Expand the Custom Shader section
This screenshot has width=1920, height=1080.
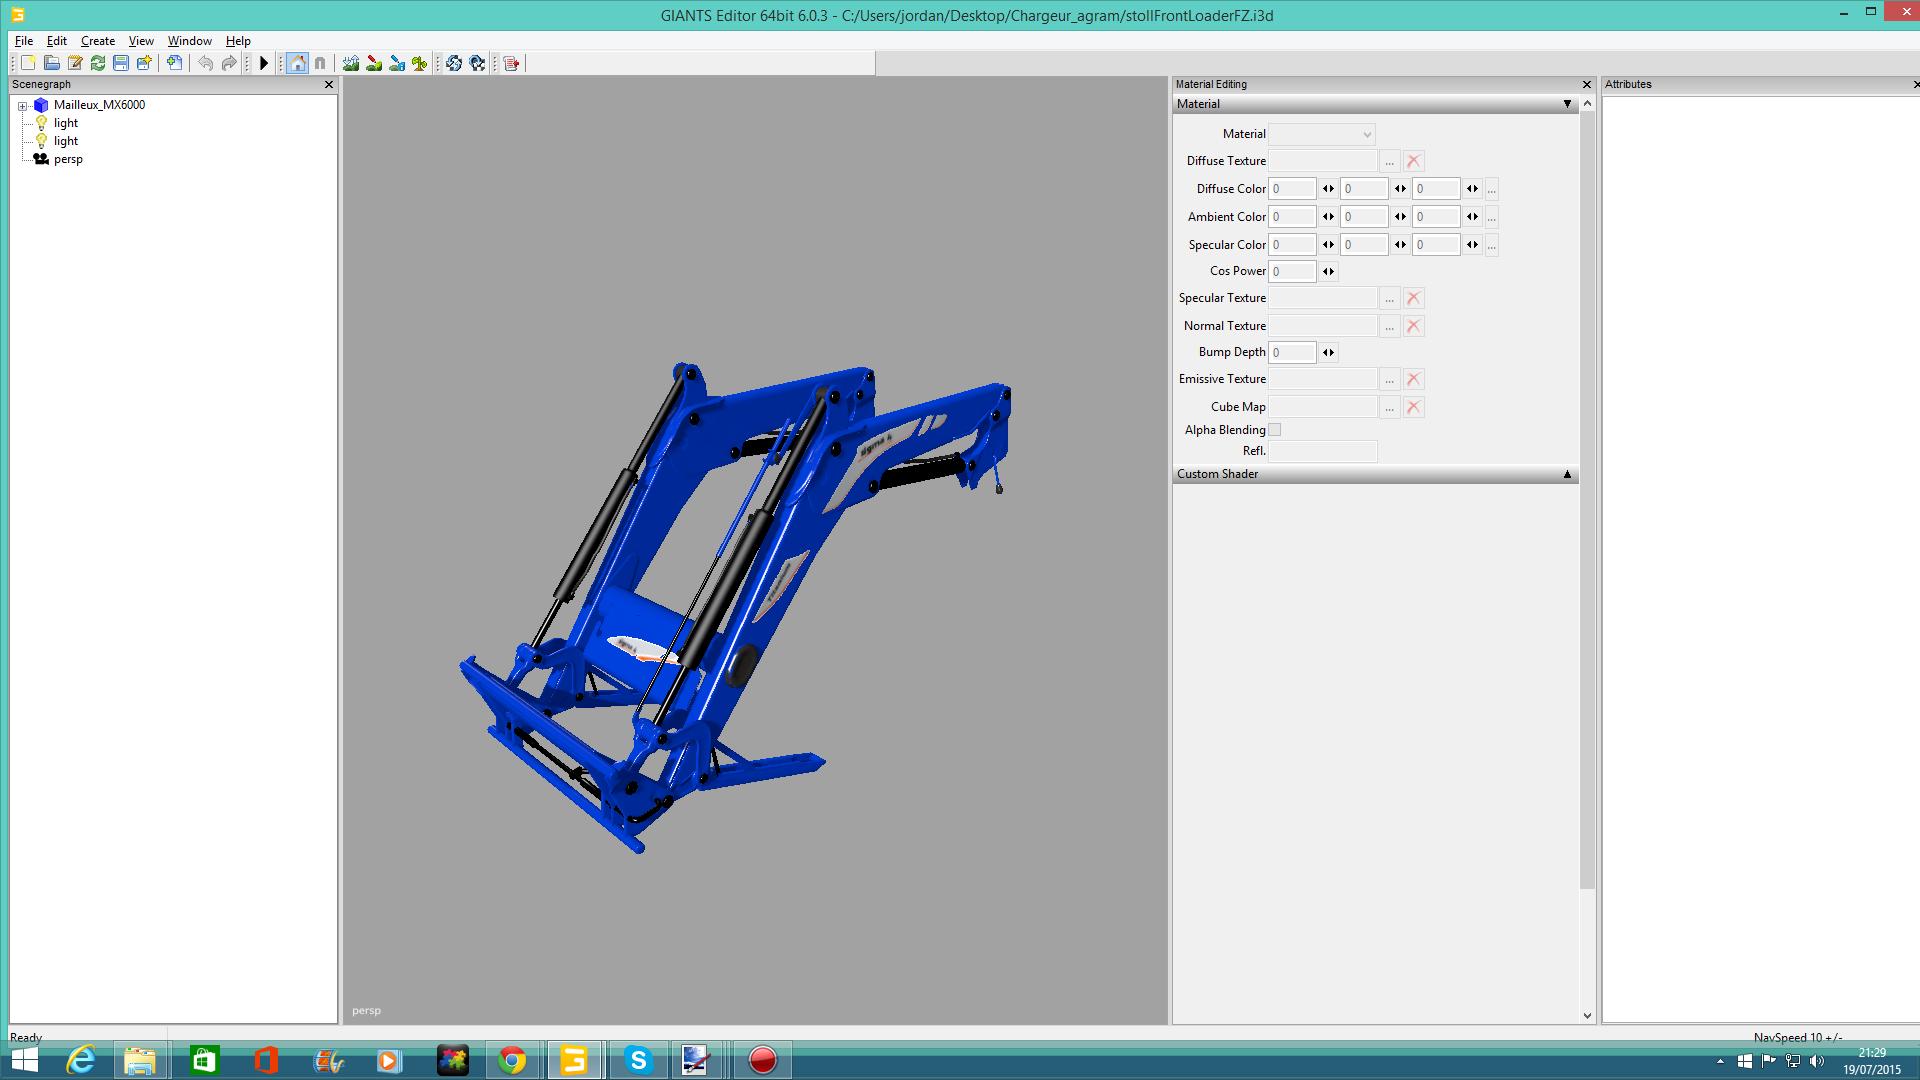[1567, 474]
